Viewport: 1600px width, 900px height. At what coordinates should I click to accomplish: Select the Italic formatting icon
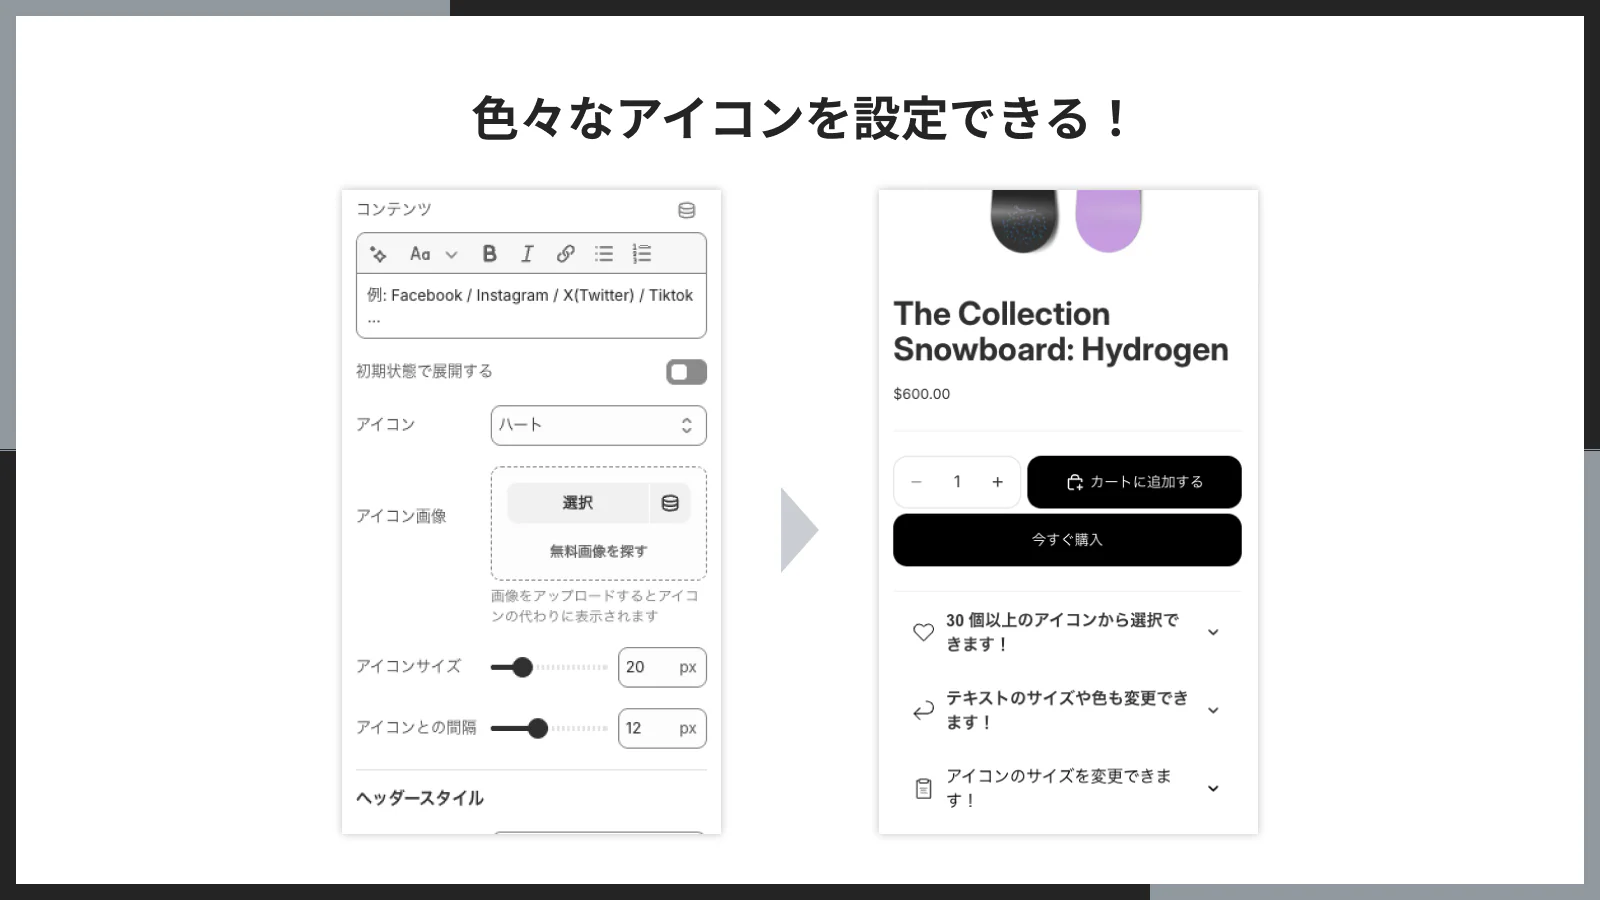[x=527, y=253]
